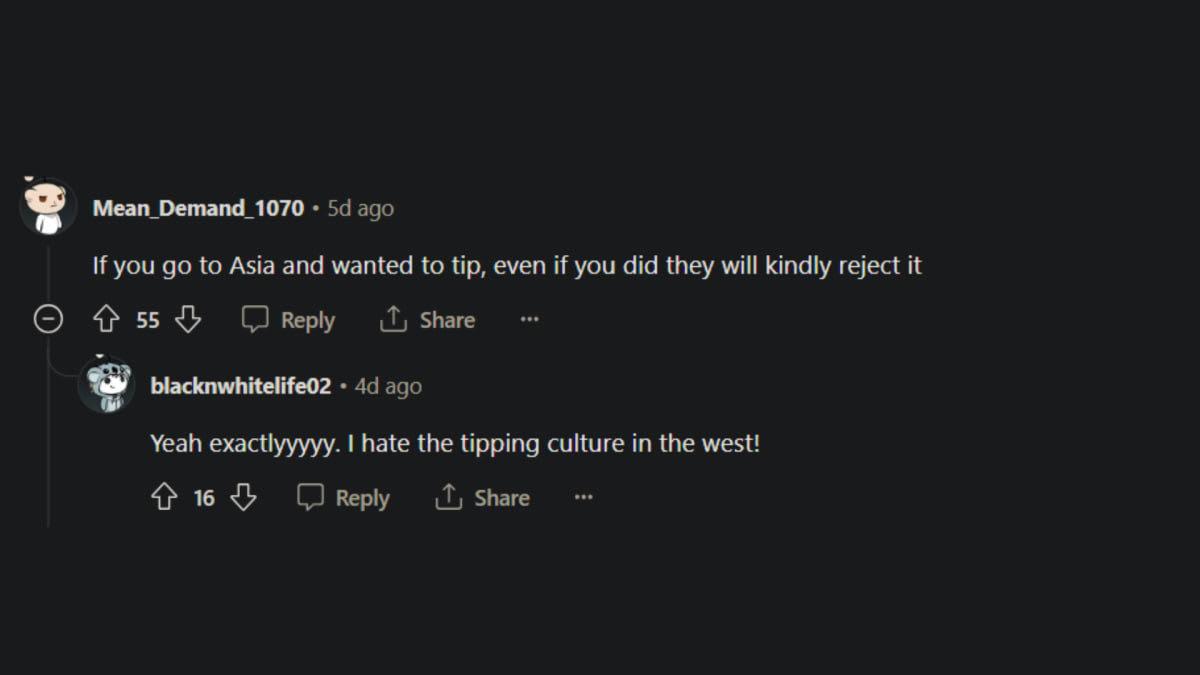Click the '5d ago' comment timestamp
Image resolution: width=1200 pixels, height=675 pixels.
pos(360,208)
